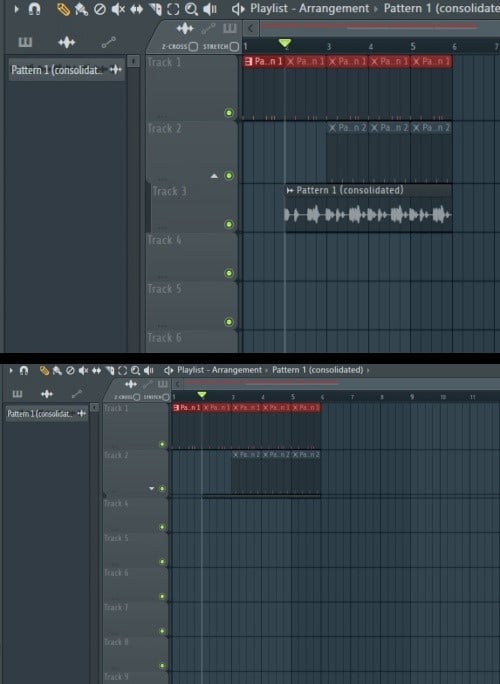This screenshot has width=500, height=684.
Task: Select the Zoom tool in upper toolbar
Action: 191,9
